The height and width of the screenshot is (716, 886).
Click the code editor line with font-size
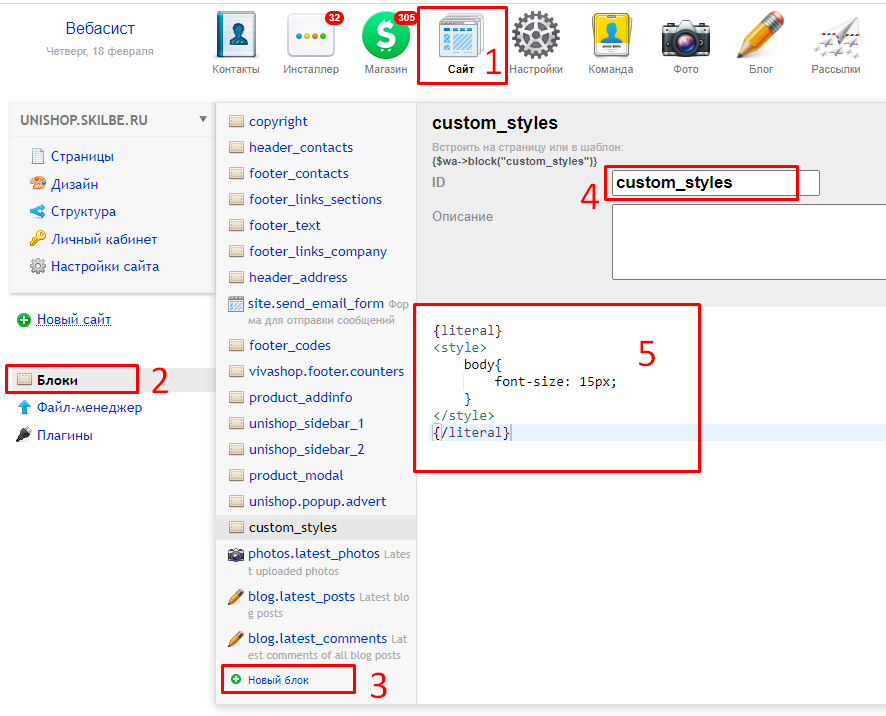tap(555, 381)
